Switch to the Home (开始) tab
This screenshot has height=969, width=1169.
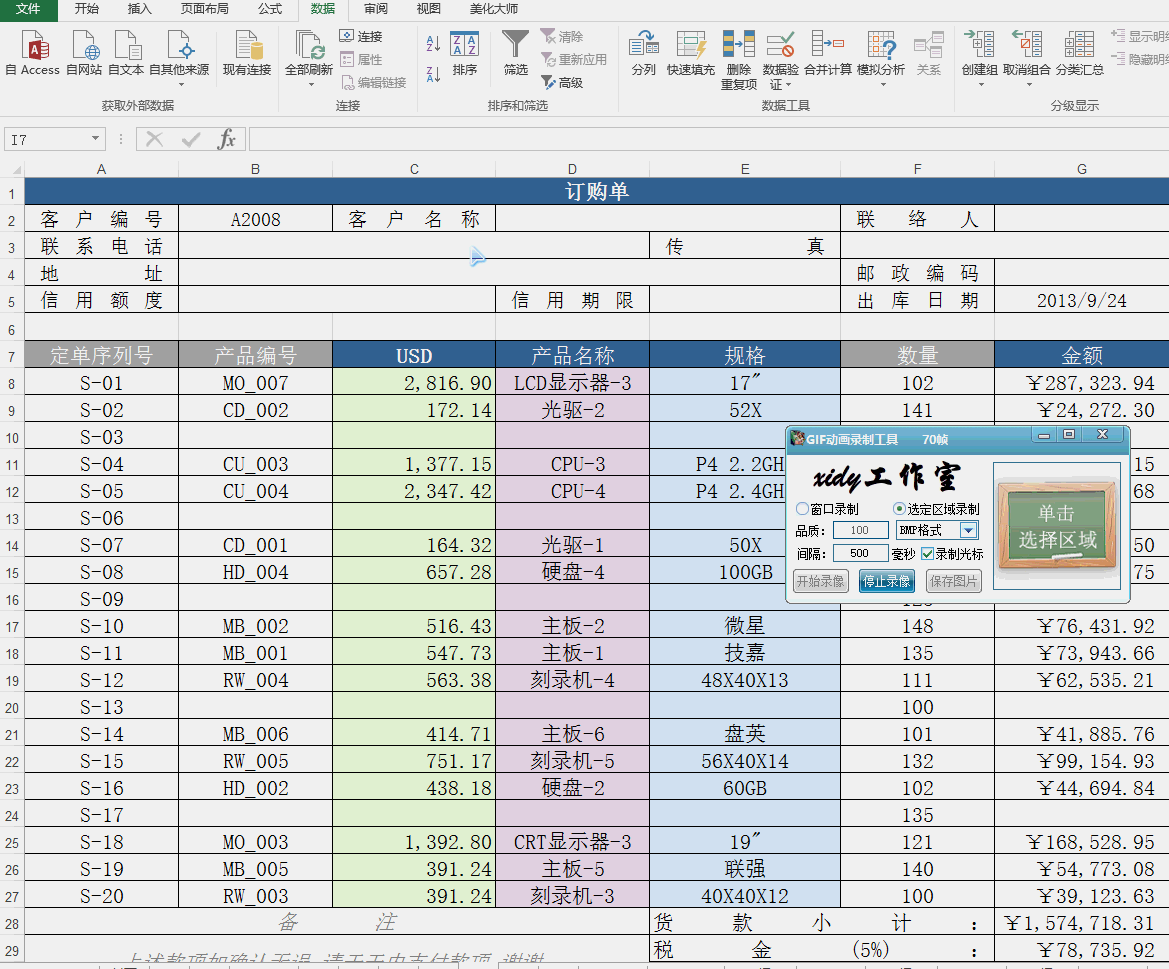click(86, 9)
